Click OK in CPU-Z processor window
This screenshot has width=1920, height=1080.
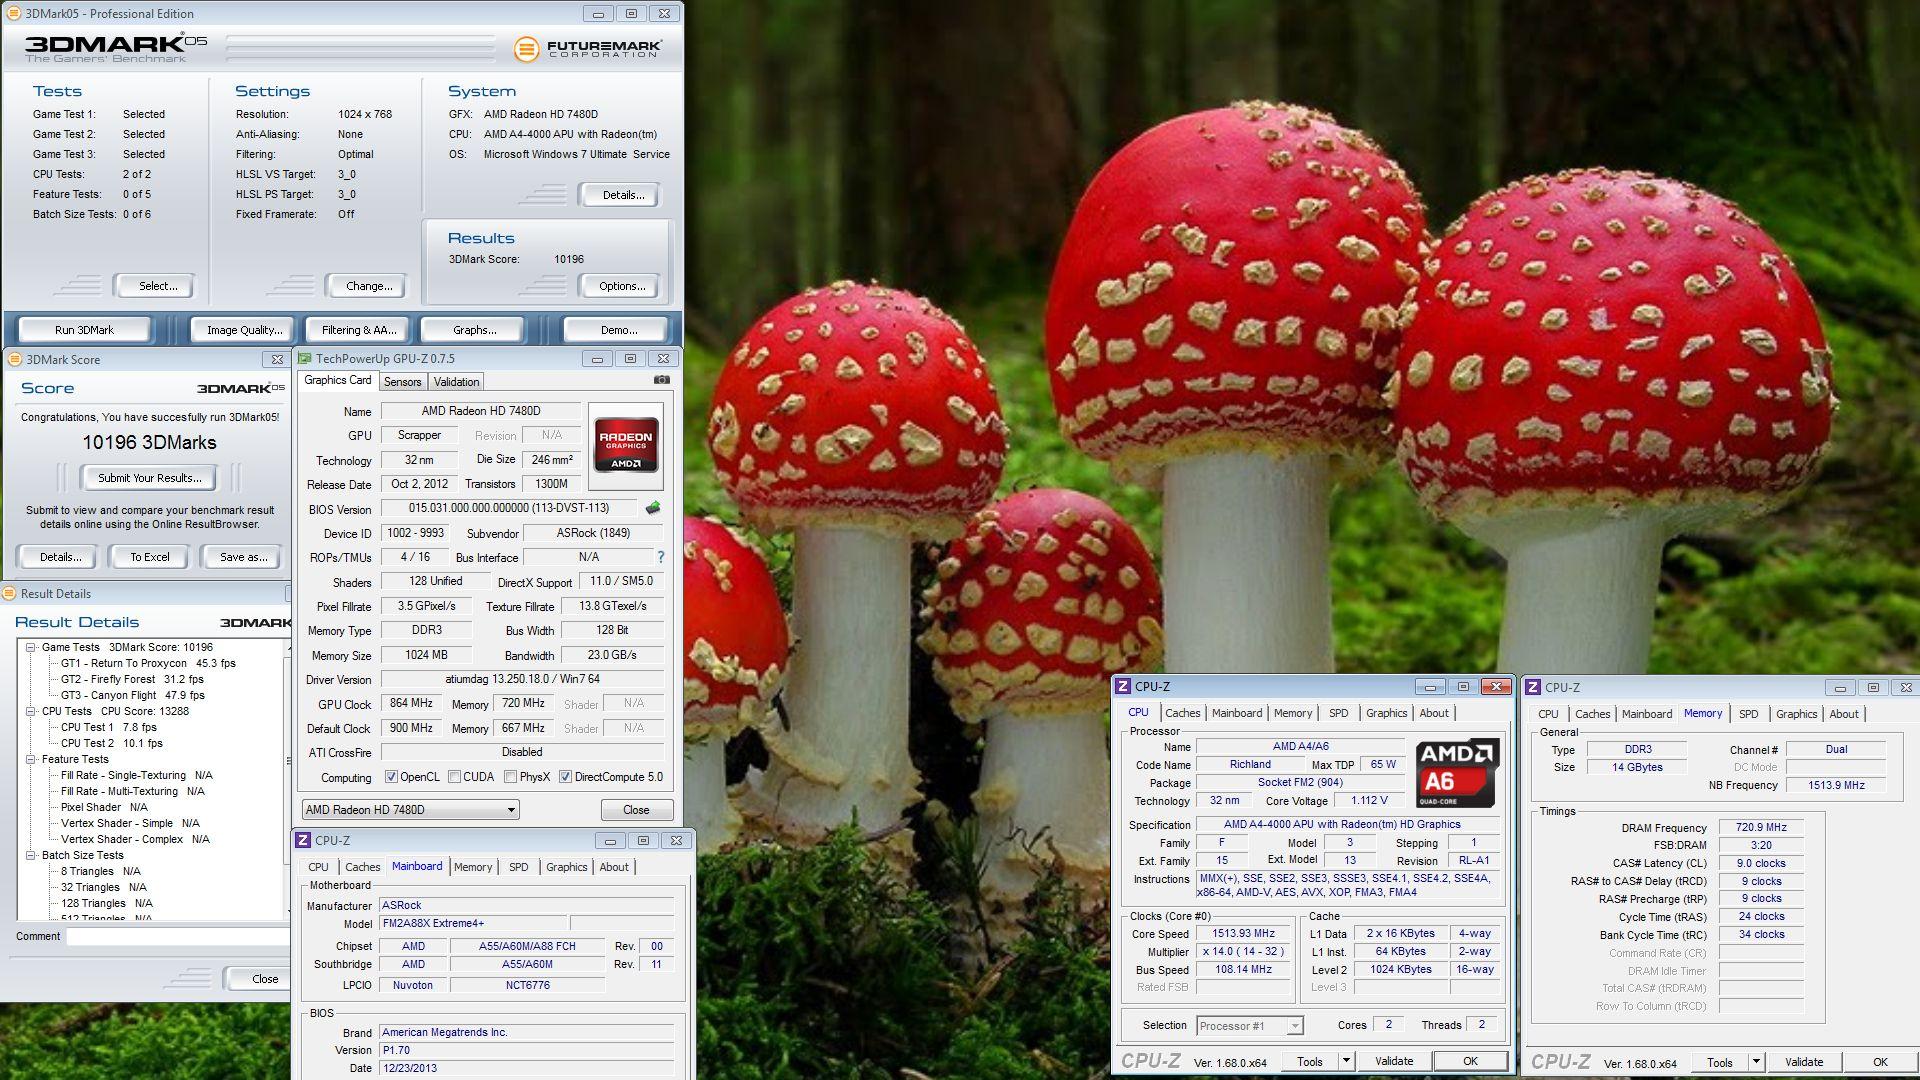tap(1470, 1062)
